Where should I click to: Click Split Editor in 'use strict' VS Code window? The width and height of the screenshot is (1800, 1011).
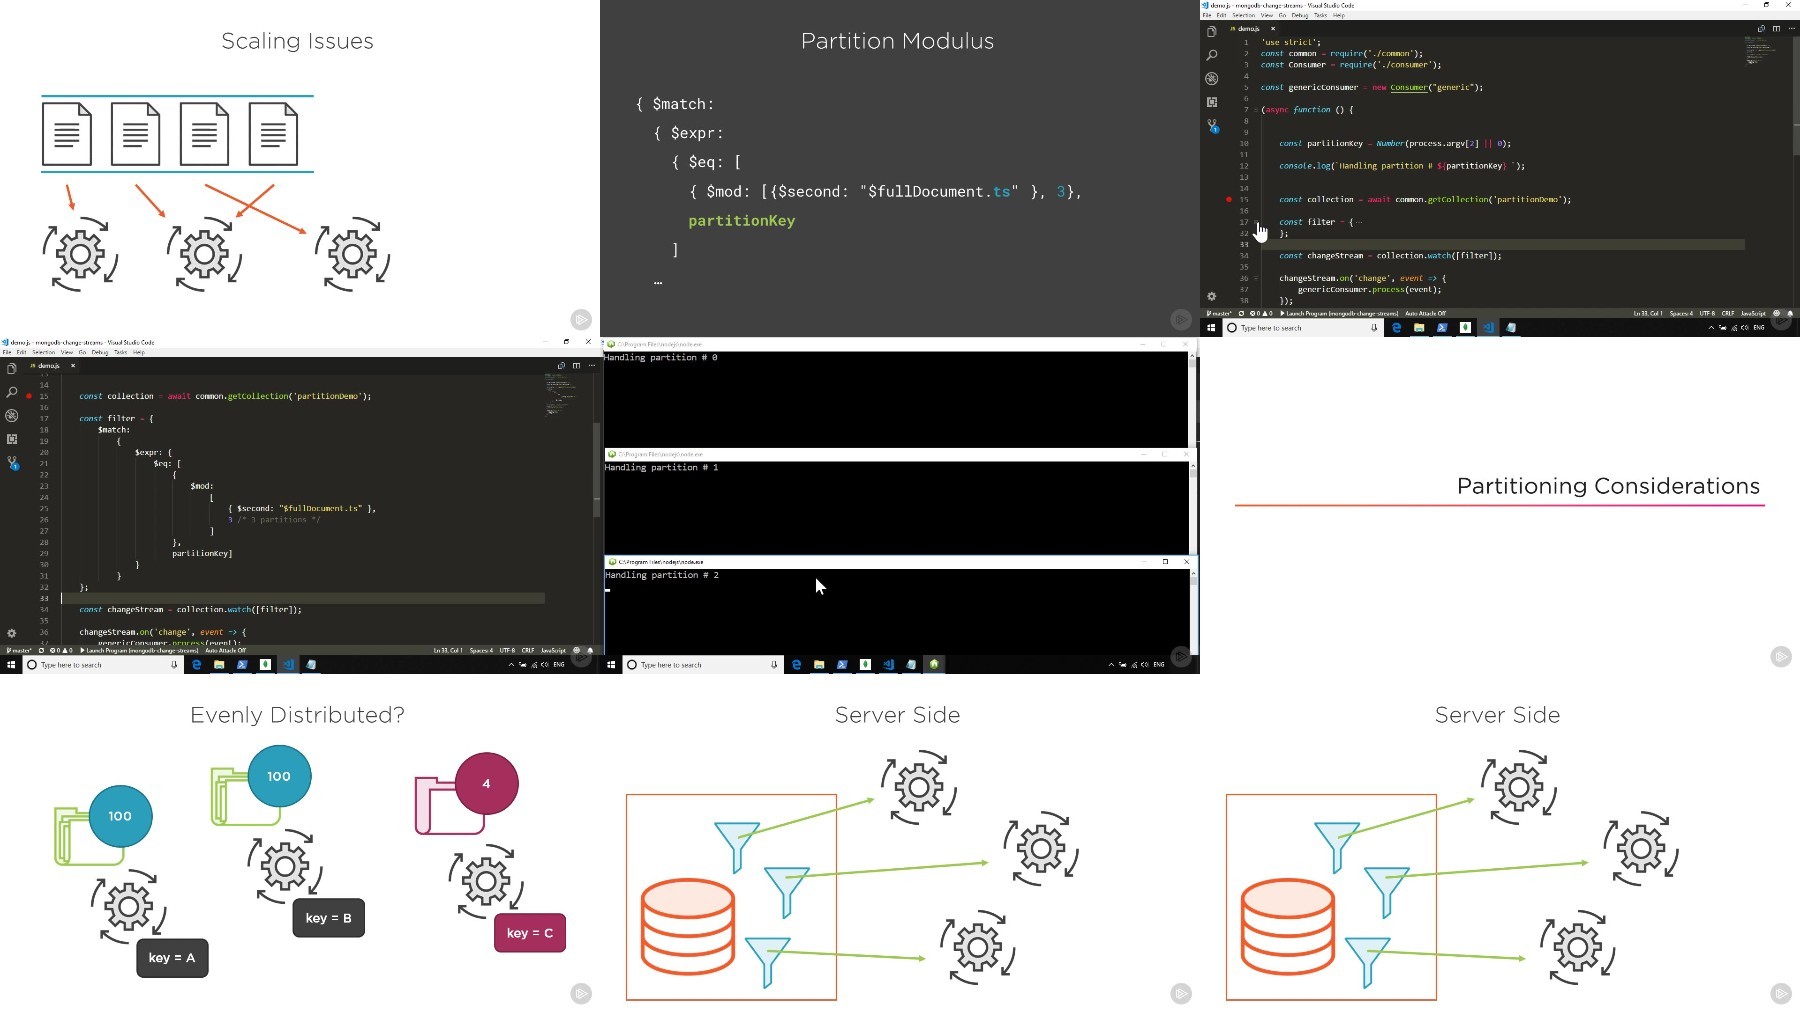coord(1776,29)
